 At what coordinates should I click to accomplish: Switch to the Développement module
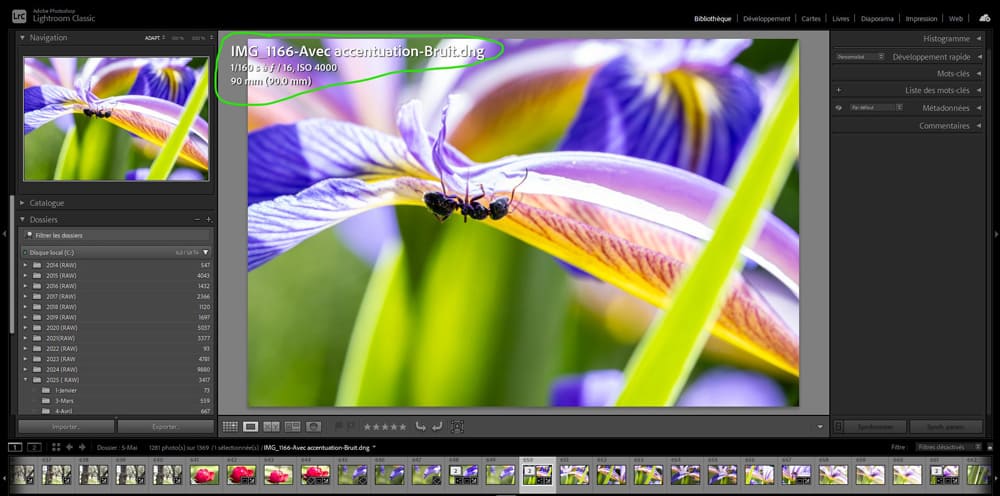(x=766, y=18)
